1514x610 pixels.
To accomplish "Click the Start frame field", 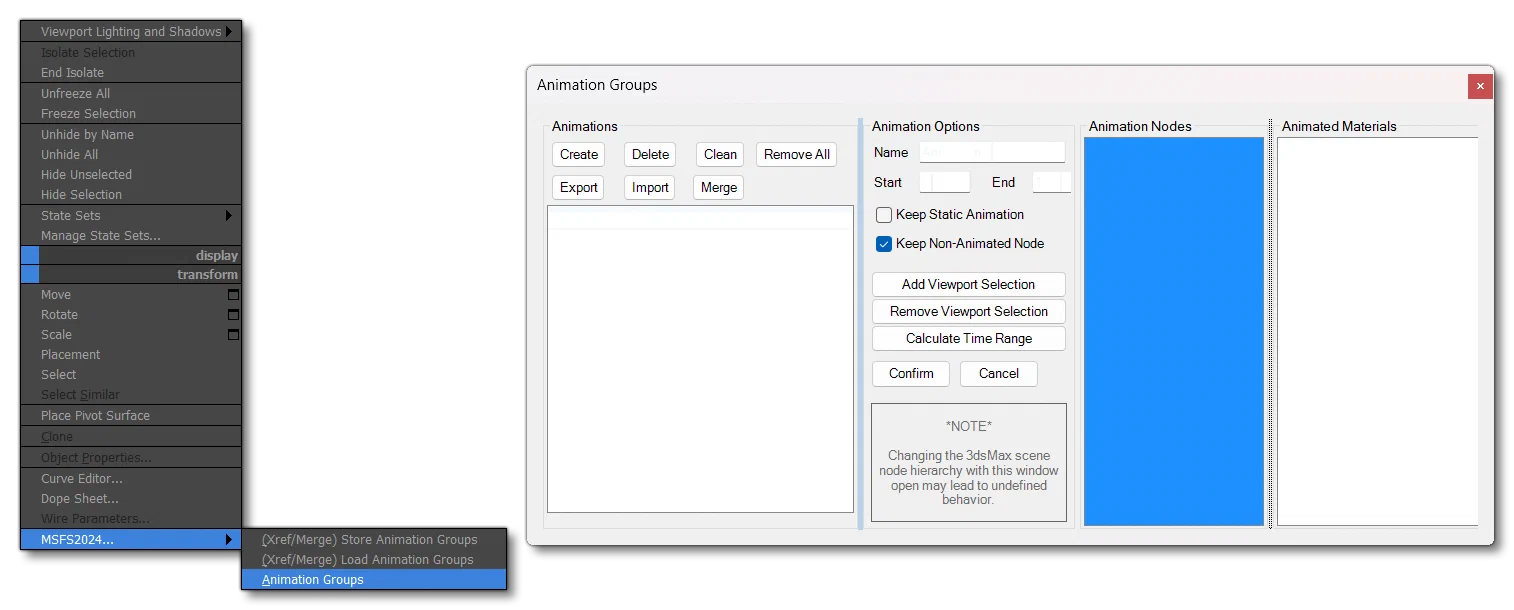I will point(944,183).
